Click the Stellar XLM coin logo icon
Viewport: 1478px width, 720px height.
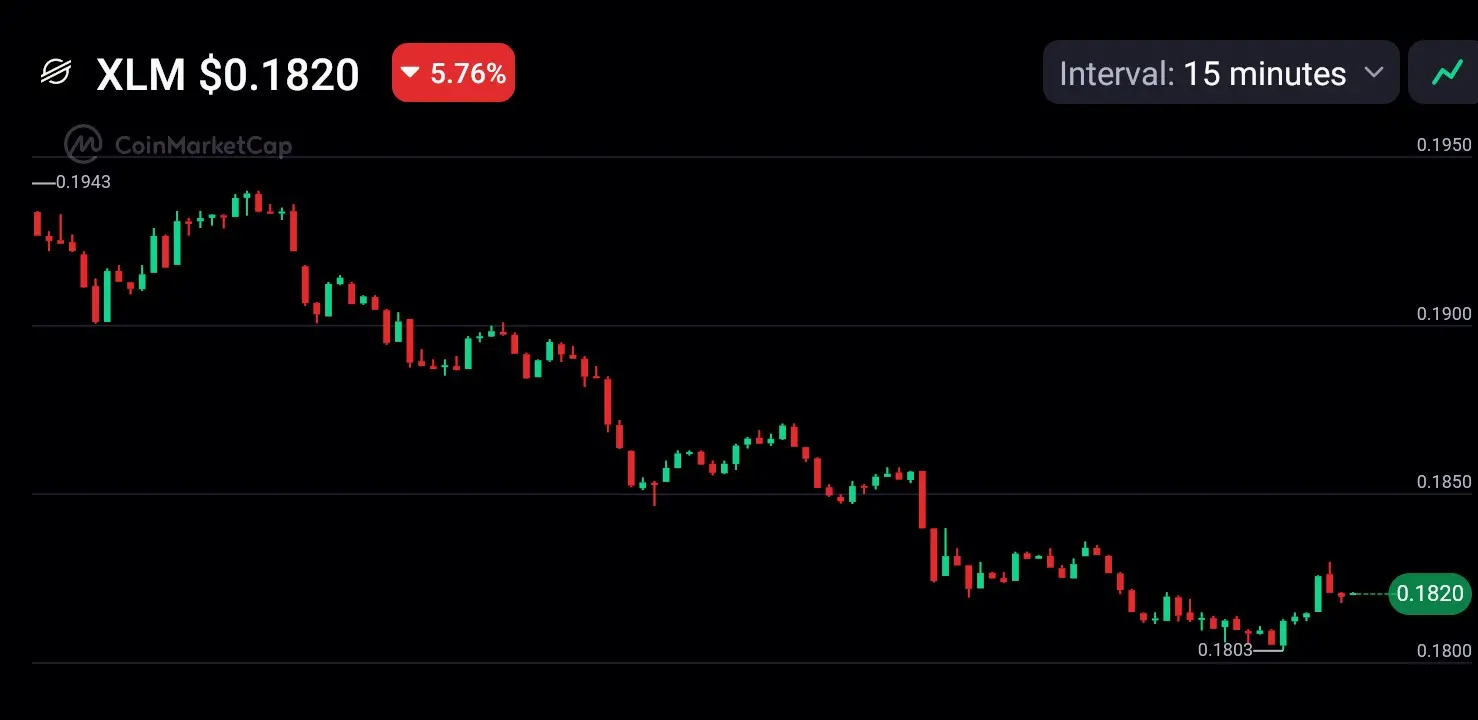pos(56,72)
